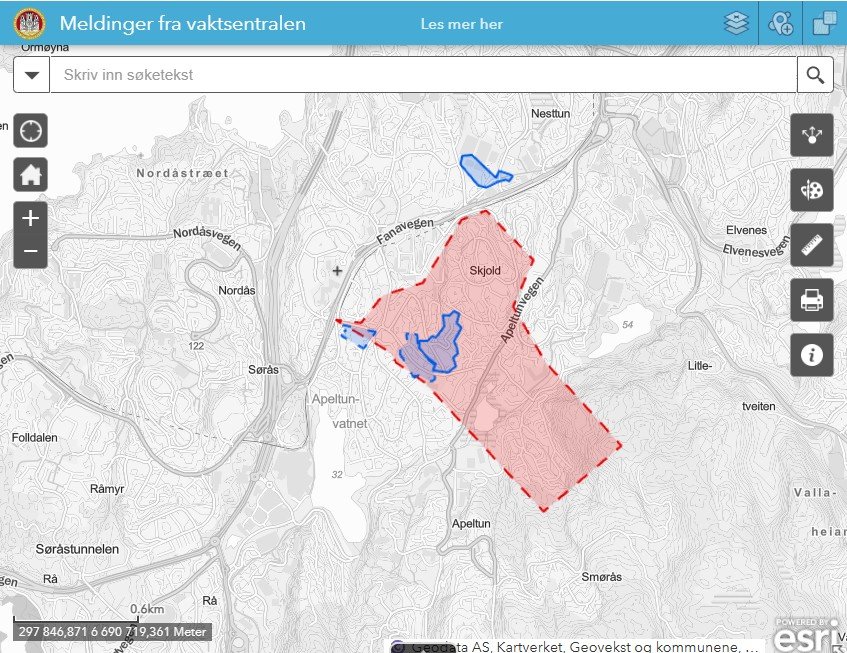Open the overlapping squares widget in header
The height and width of the screenshot is (653, 847).
click(824, 23)
